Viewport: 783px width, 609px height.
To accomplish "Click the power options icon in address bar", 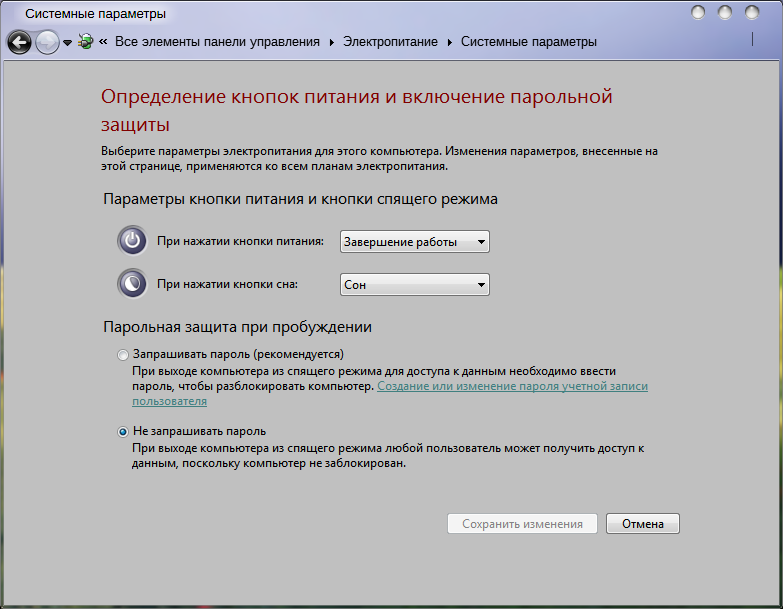I will point(86,41).
